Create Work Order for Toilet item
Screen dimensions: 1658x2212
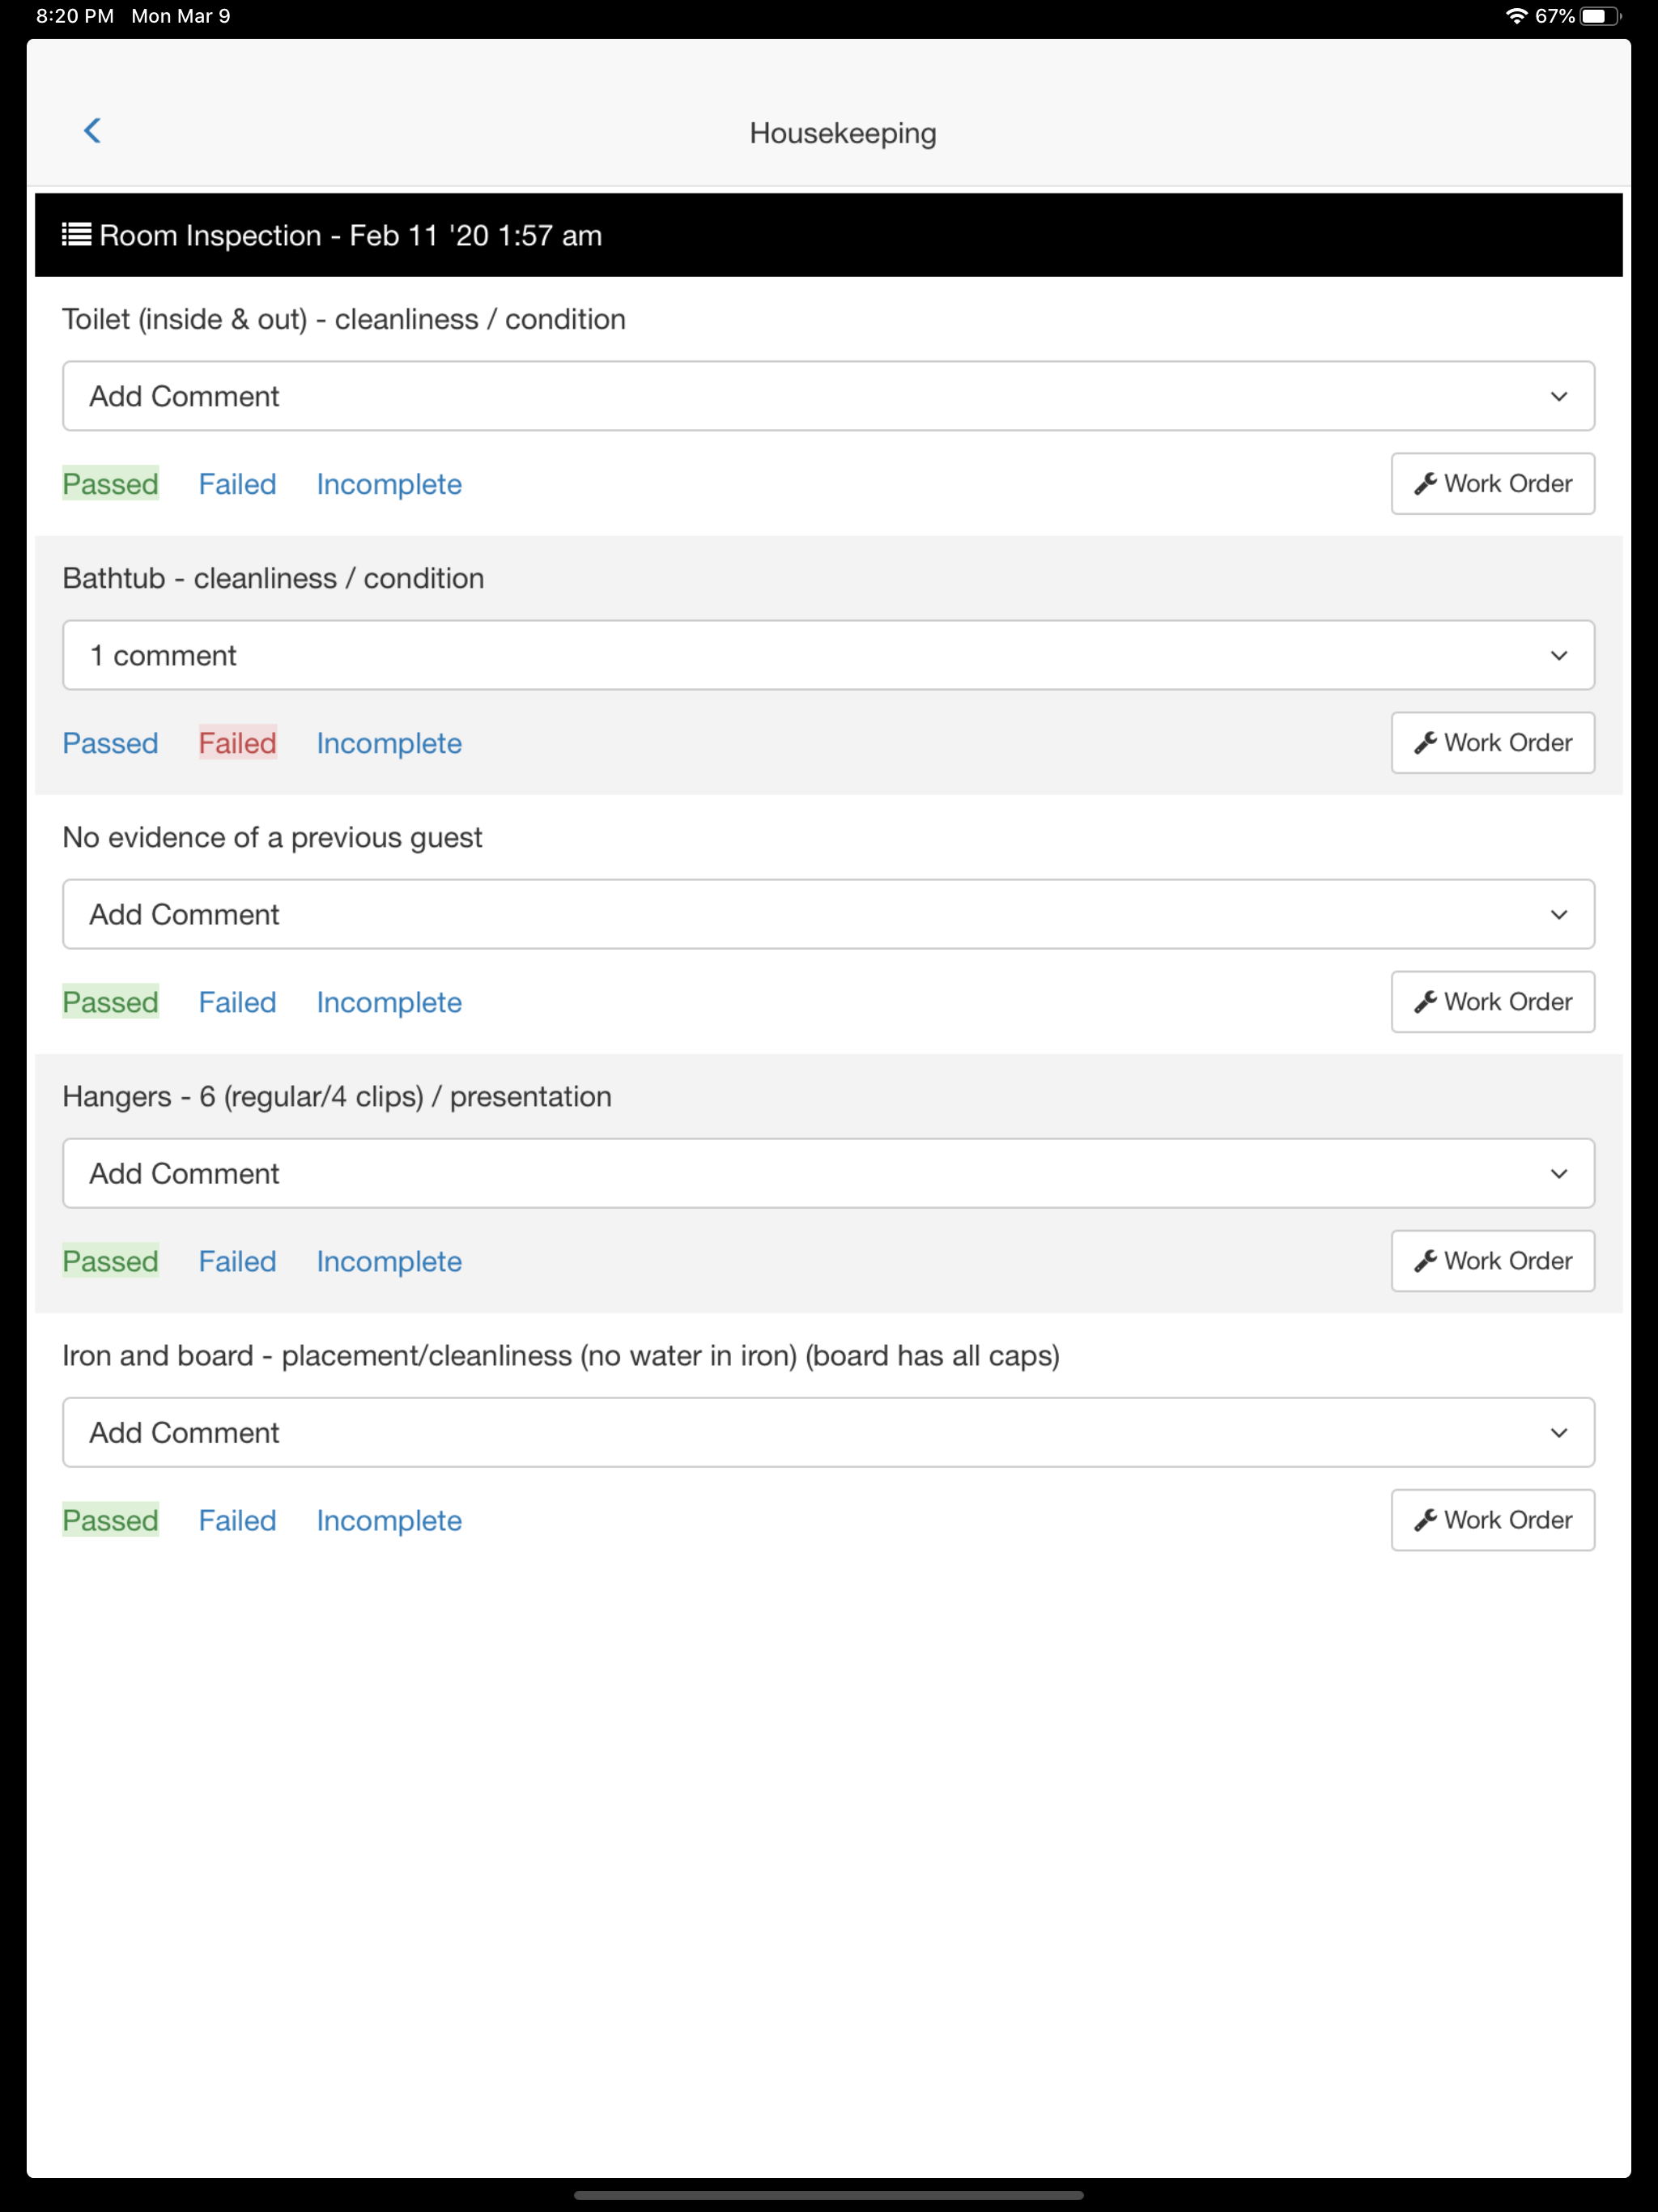[x=1492, y=484]
